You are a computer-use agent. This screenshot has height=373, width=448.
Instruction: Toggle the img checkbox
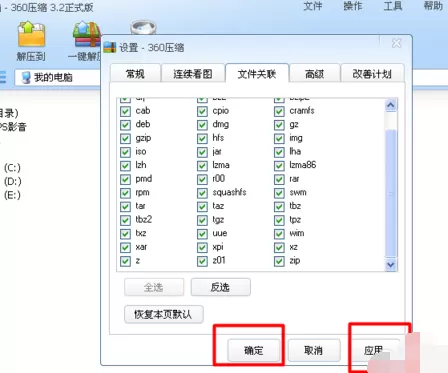pos(279,138)
